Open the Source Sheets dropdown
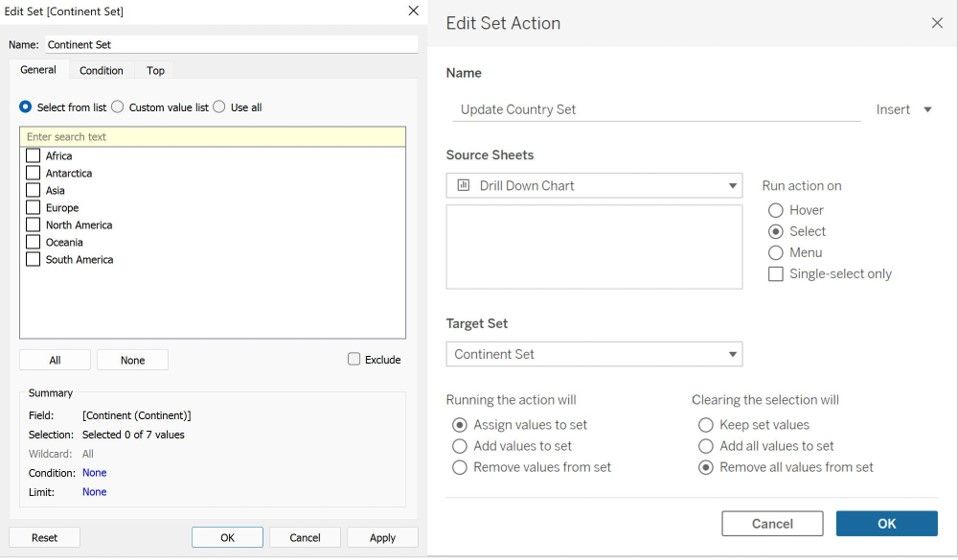 733,186
